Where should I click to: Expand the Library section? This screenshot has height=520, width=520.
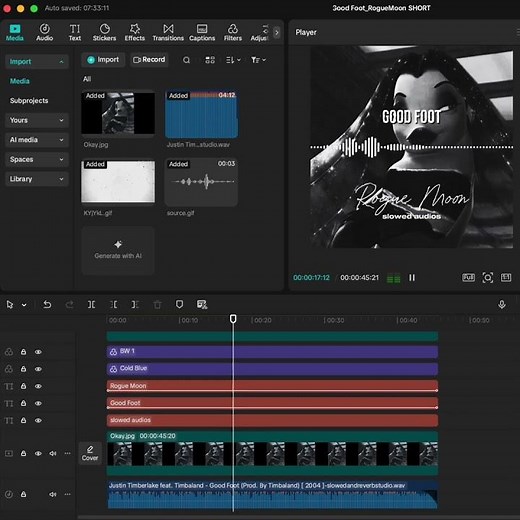[37, 179]
